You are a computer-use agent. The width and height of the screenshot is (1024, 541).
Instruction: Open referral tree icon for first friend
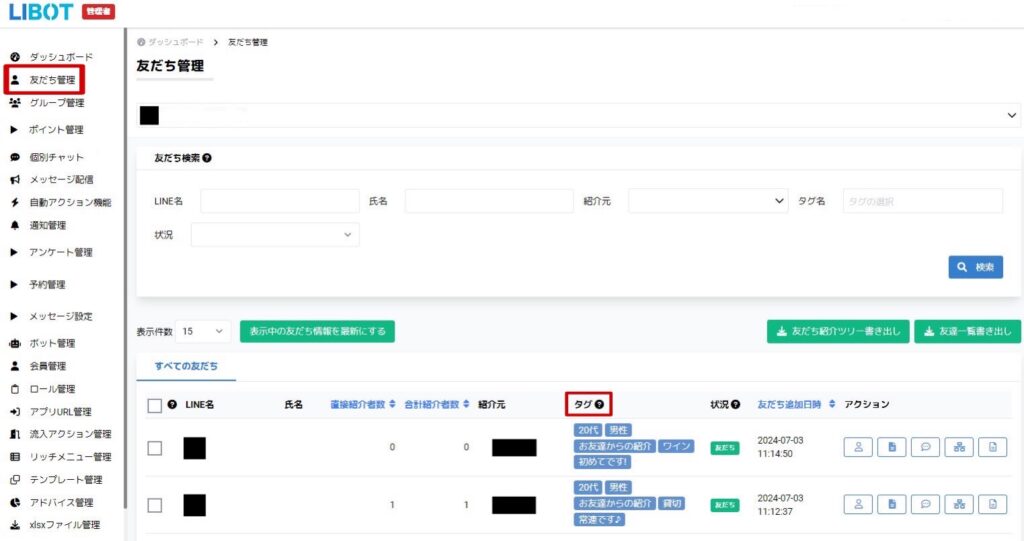click(959, 448)
